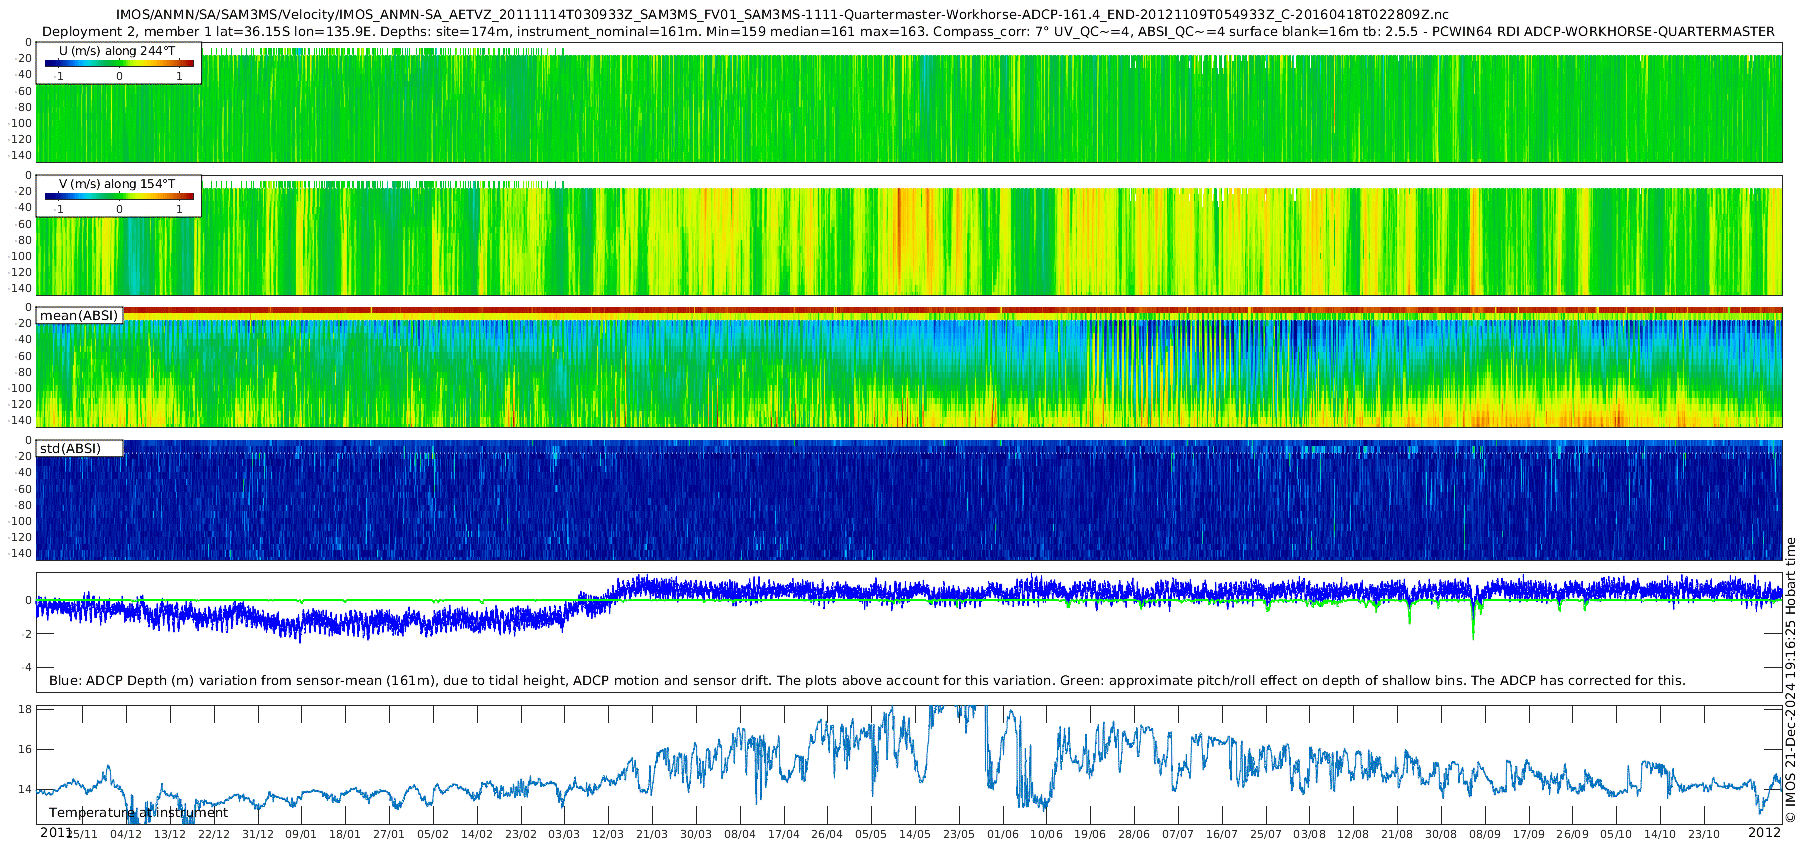Click the Deployment 2 metadata line
The height and width of the screenshot is (850, 1800).
pos(908,31)
